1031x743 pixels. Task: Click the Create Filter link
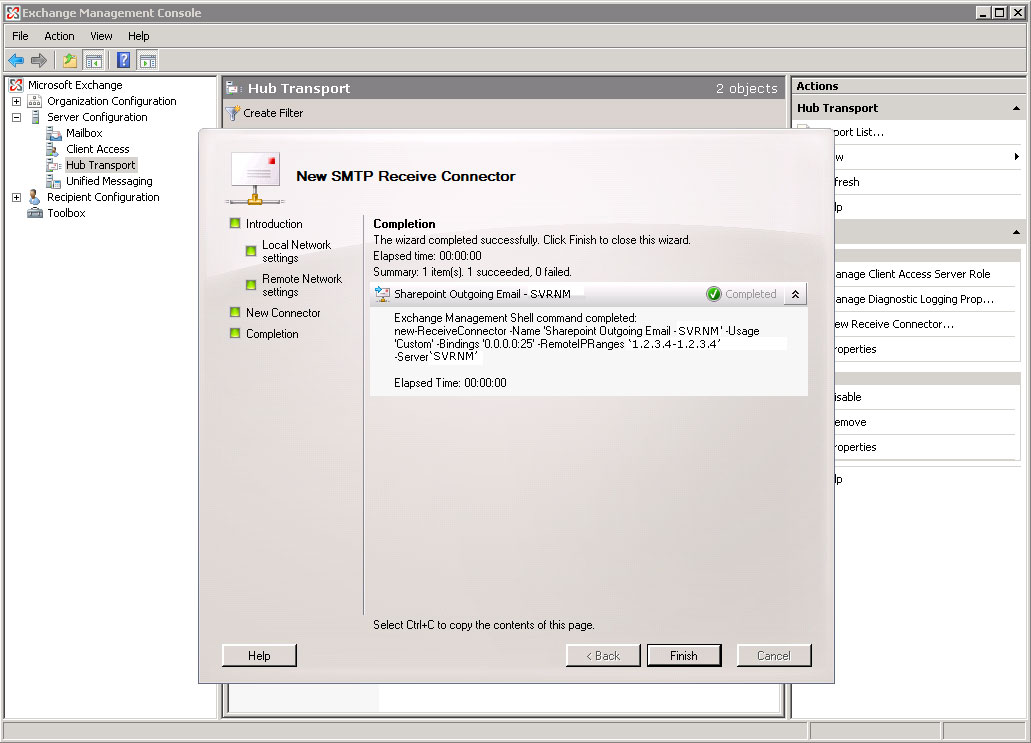[273, 113]
